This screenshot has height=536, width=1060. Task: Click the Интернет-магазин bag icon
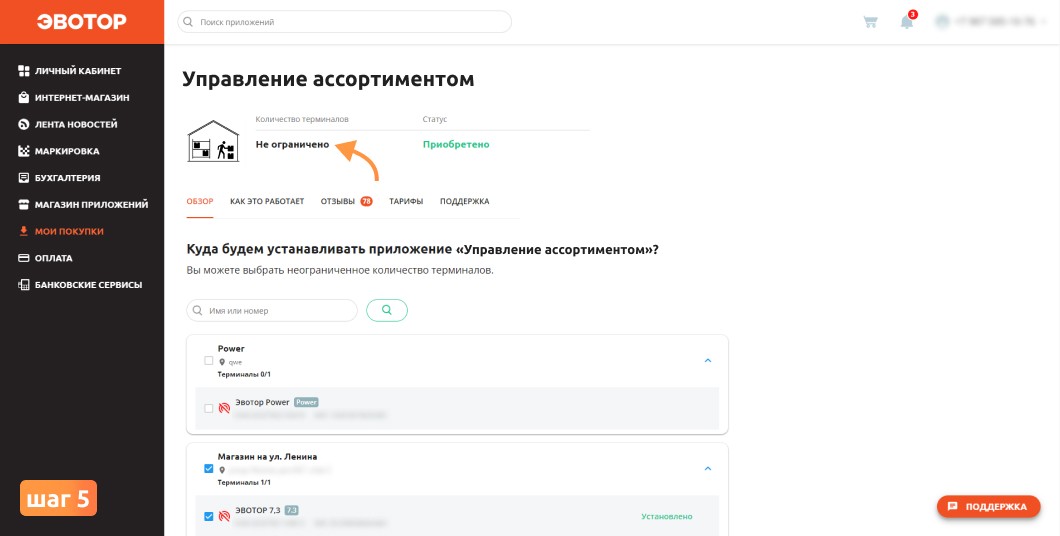[x=24, y=97]
